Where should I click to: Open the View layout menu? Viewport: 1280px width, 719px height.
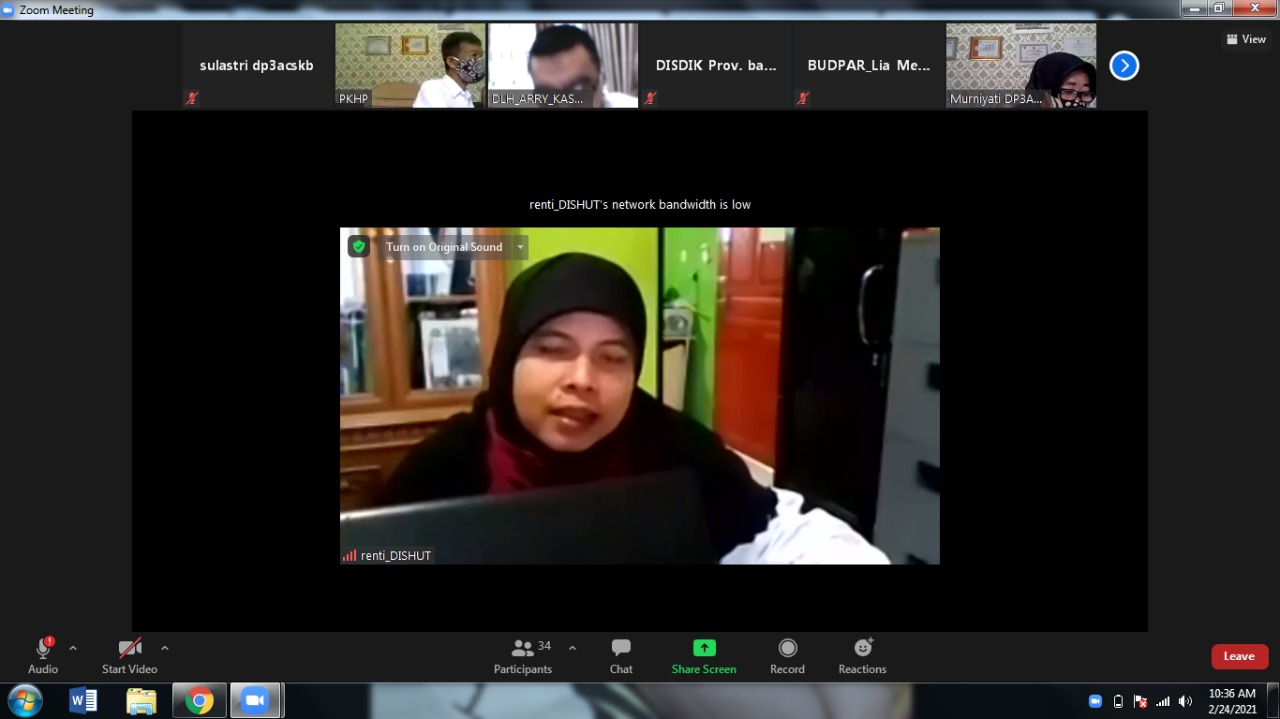coord(1246,39)
